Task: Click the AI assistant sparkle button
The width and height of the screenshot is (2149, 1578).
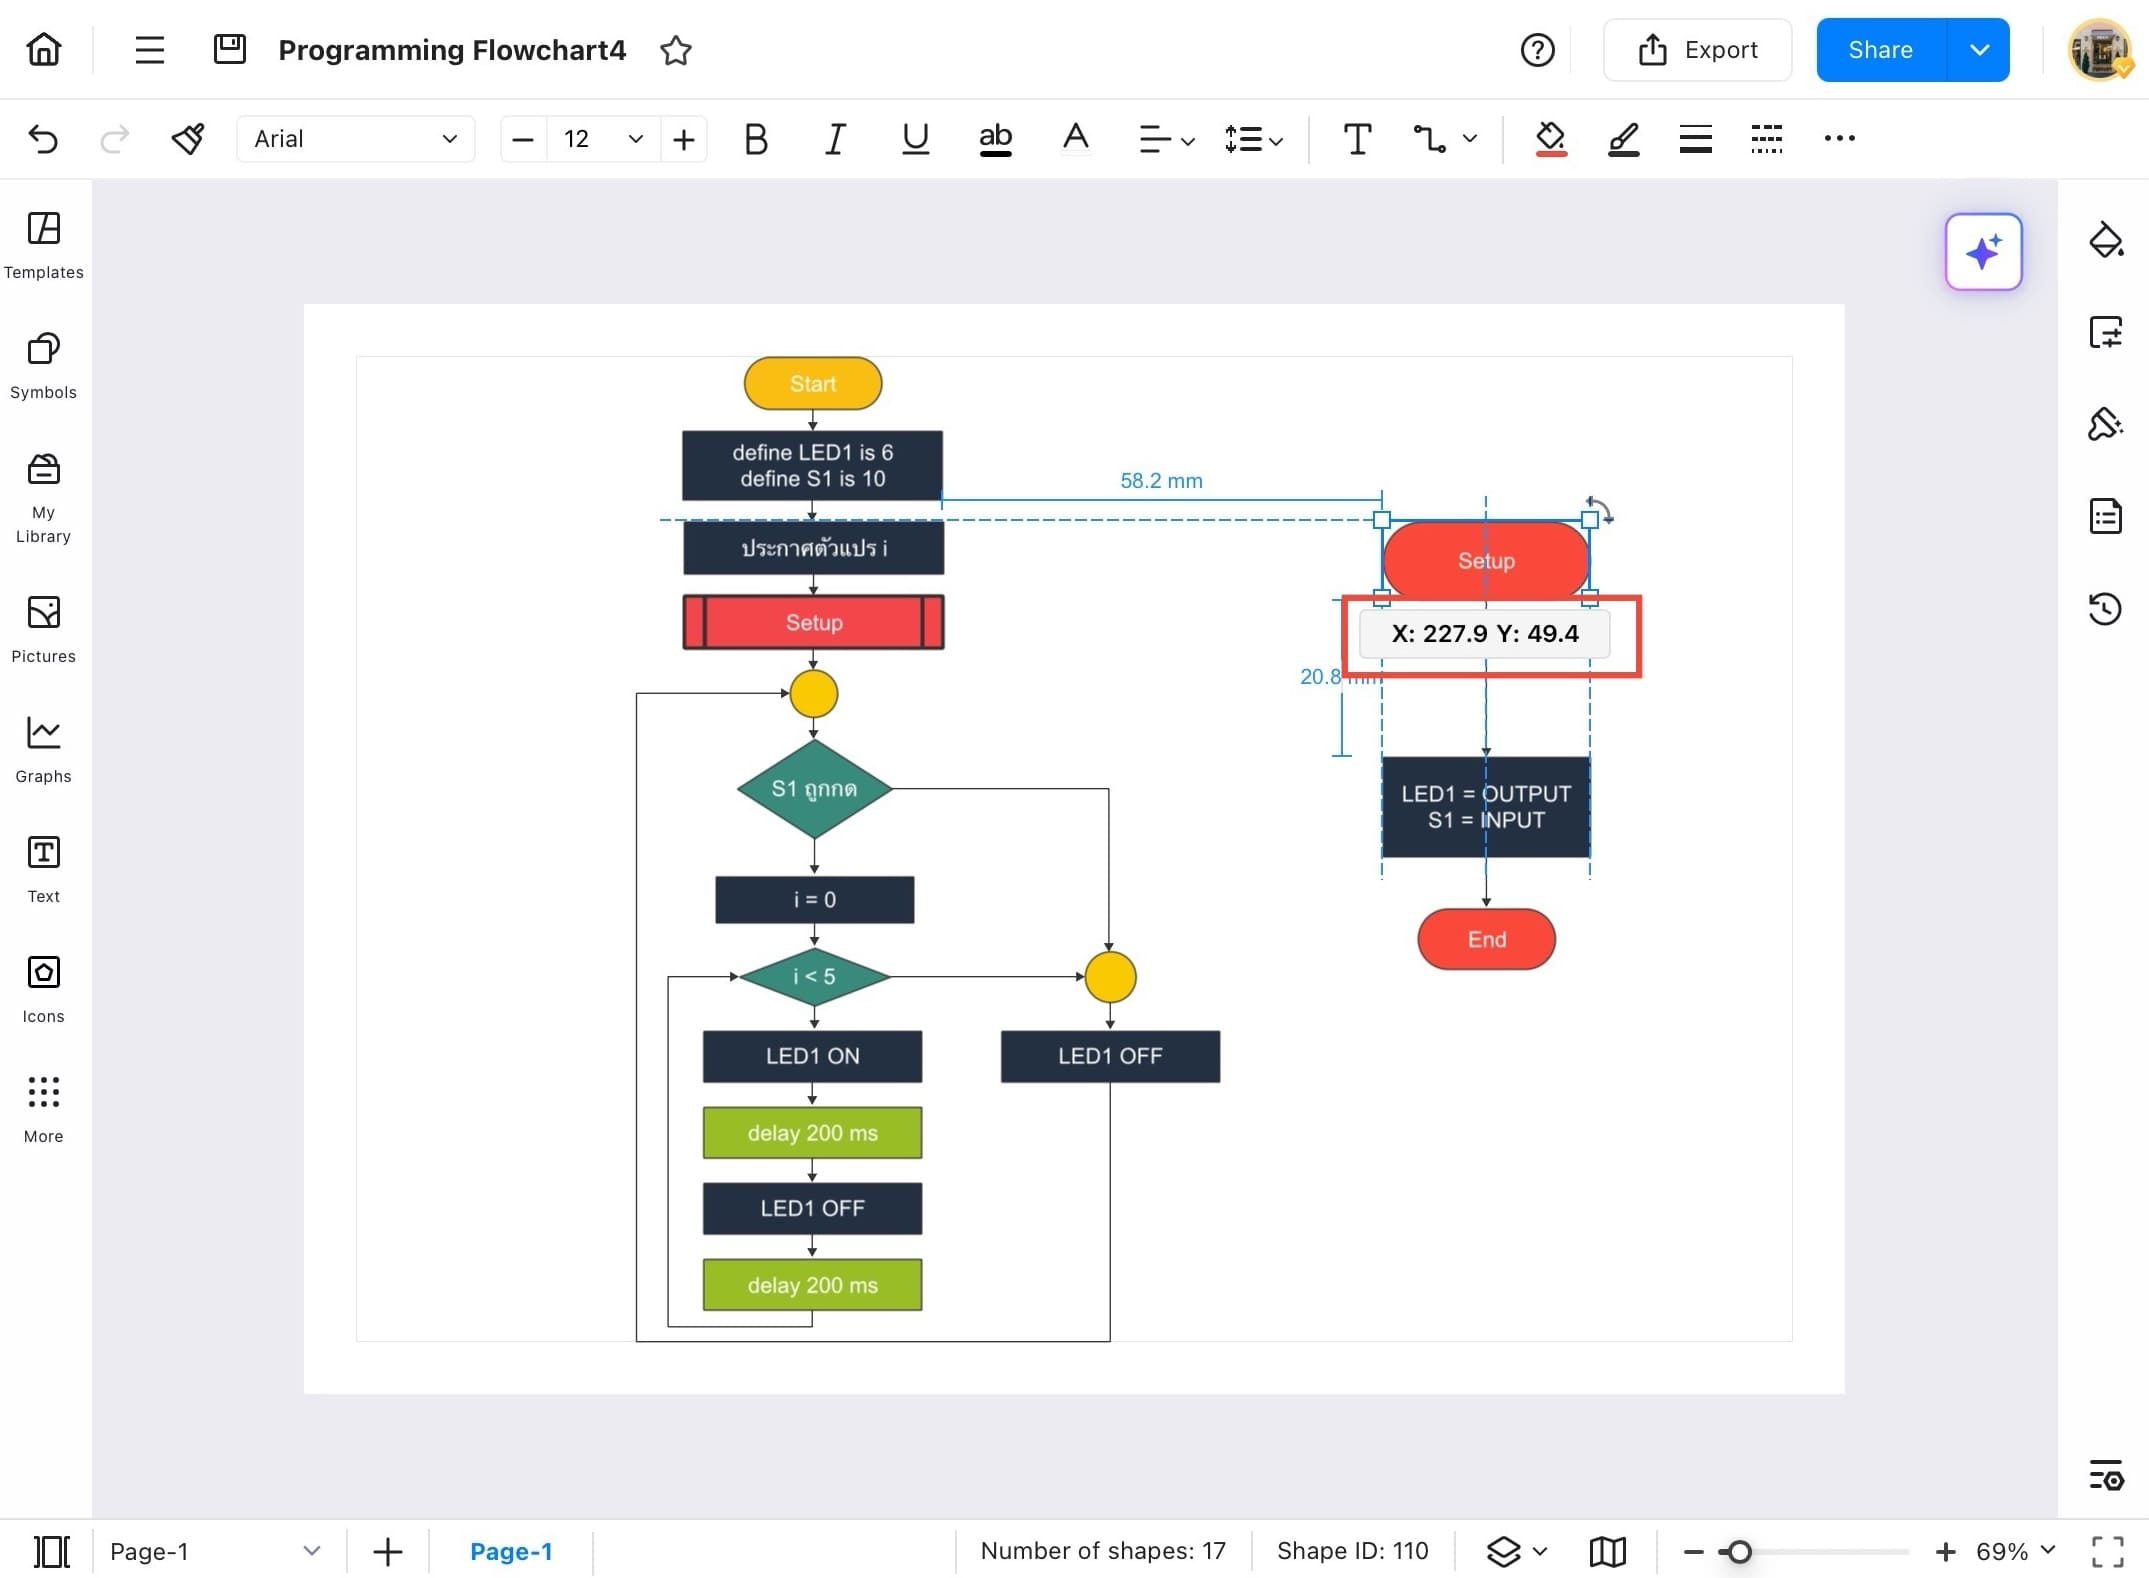Action: click(1982, 252)
